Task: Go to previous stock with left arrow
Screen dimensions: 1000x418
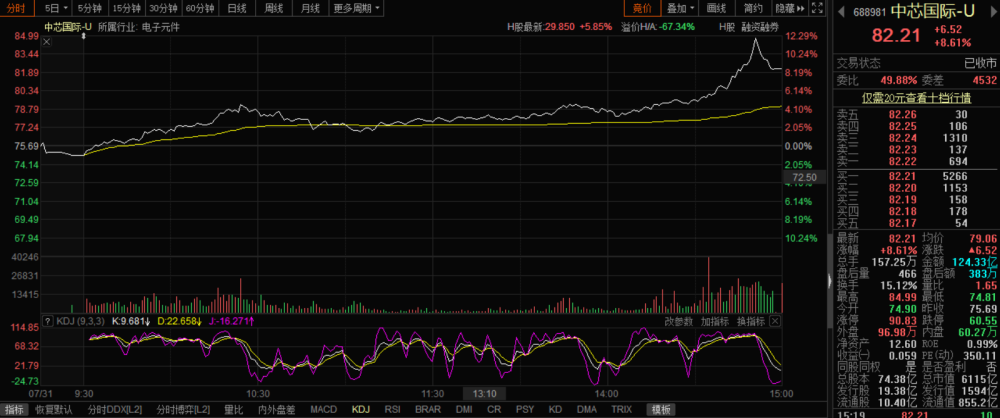Action: point(842,11)
